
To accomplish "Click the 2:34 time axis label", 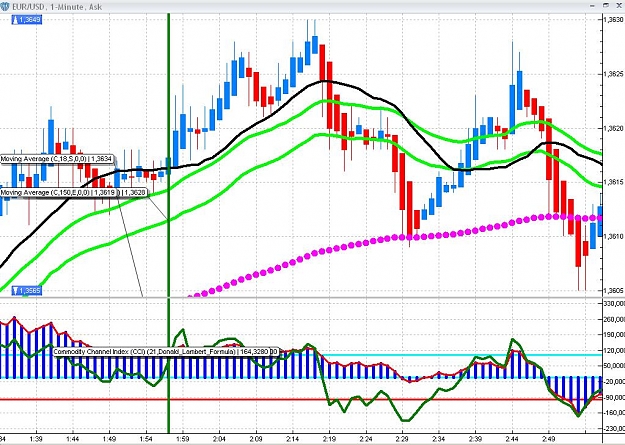I will (x=439, y=439).
